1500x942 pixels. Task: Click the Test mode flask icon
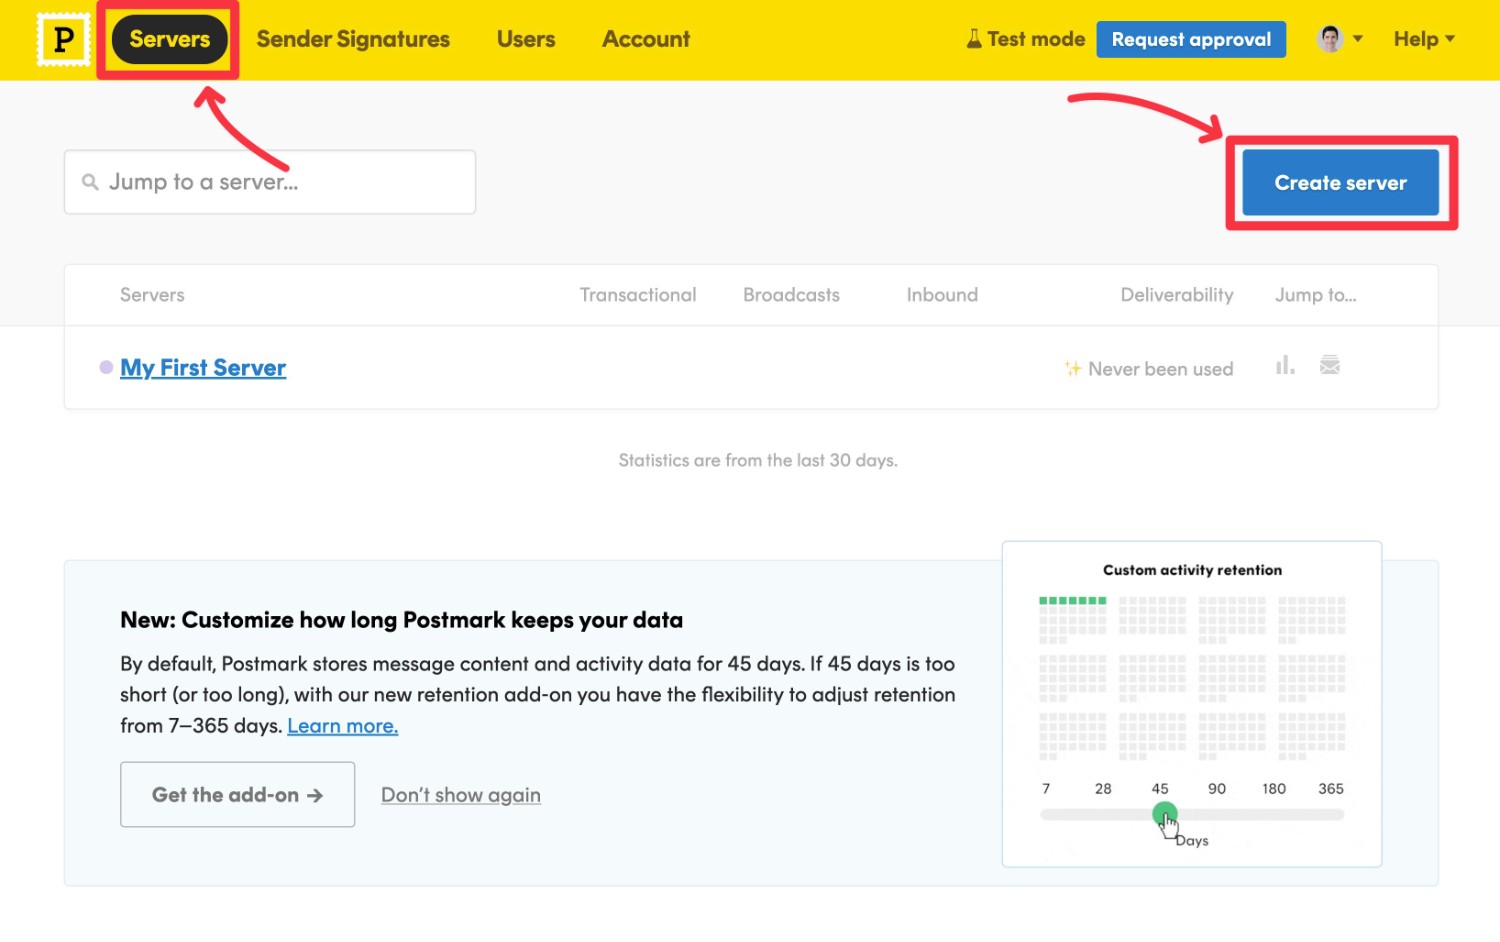click(x=973, y=39)
